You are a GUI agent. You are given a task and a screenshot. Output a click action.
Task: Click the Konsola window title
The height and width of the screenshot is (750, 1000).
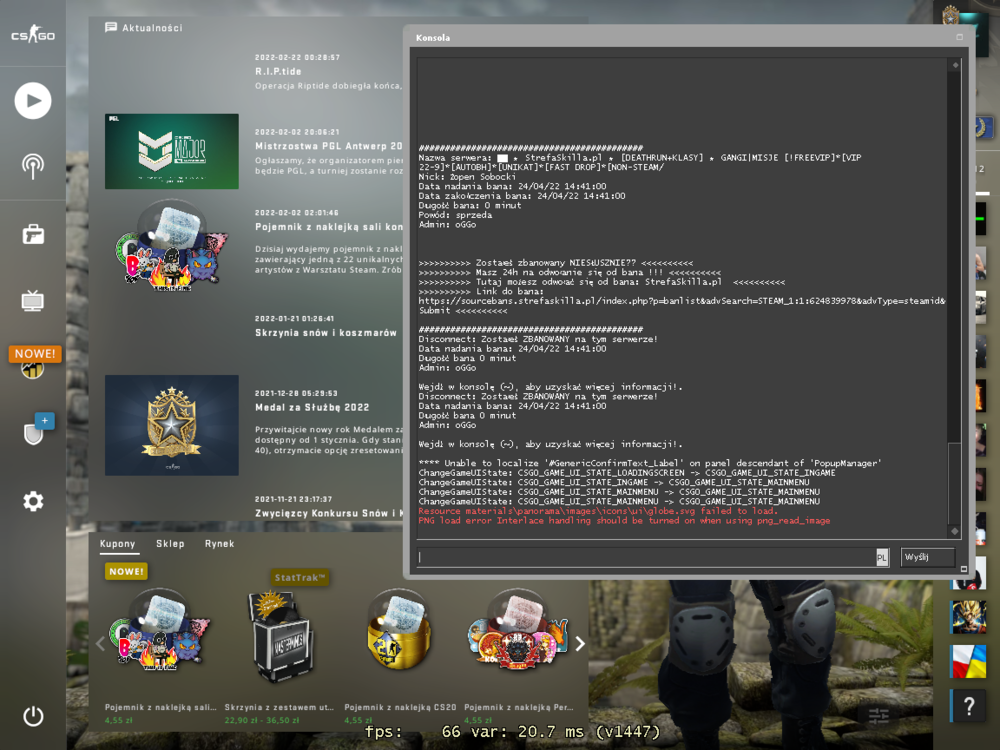click(x=433, y=38)
